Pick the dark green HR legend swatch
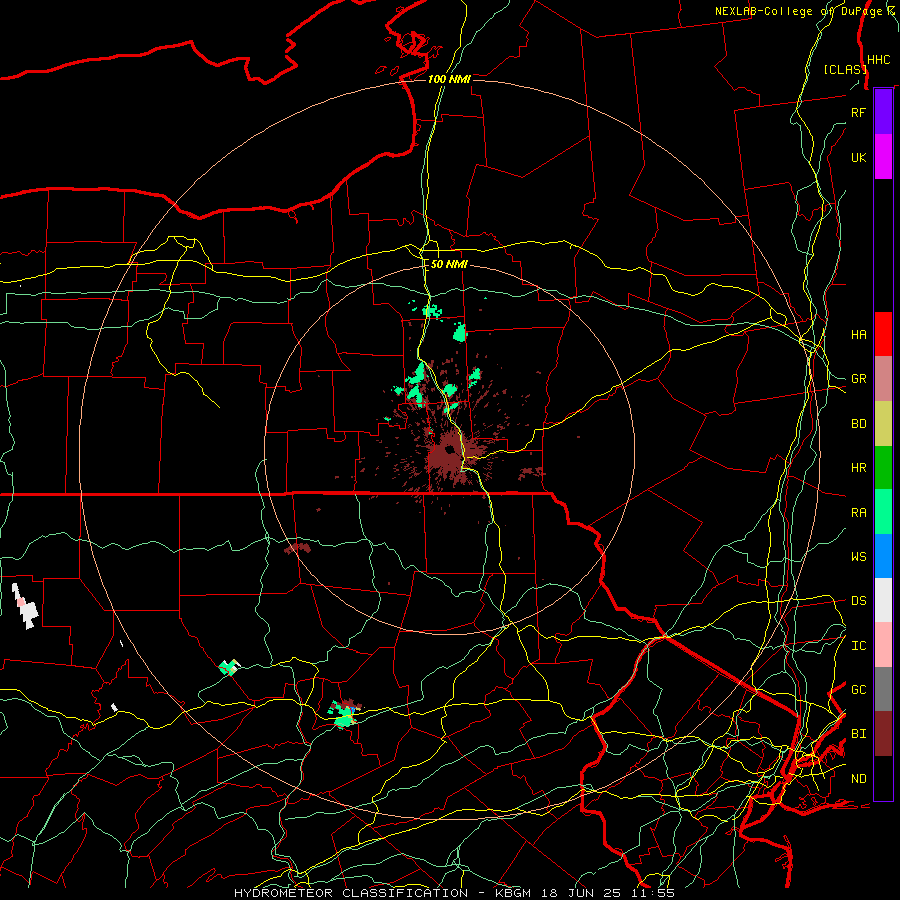This screenshot has height=900, width=900. 883,467
